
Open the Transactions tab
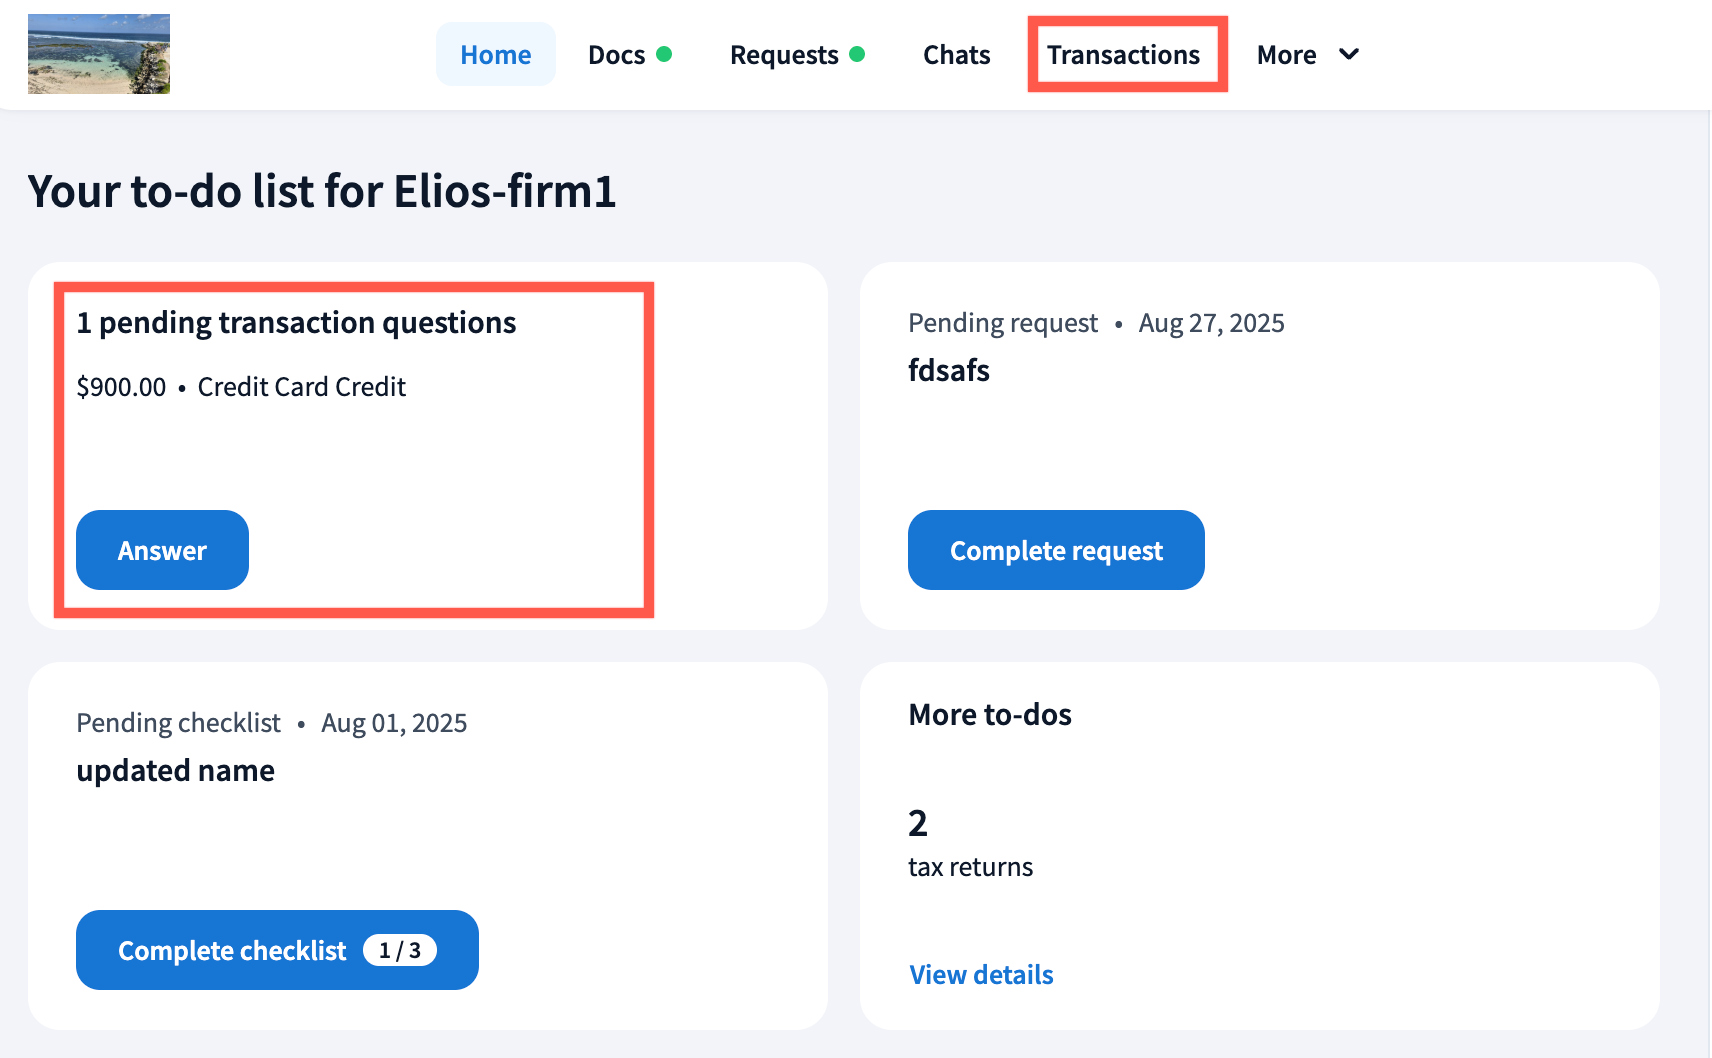click(1123, 55)
